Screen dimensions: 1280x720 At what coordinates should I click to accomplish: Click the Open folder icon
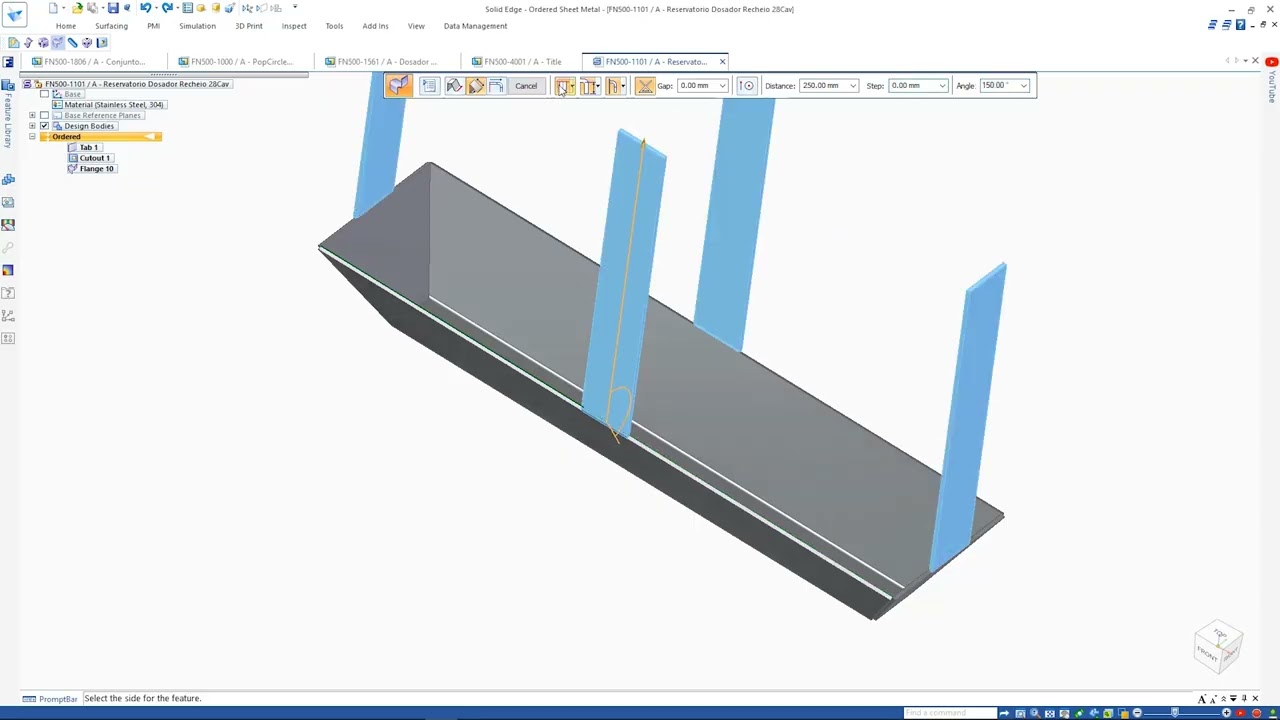[77, 8]
